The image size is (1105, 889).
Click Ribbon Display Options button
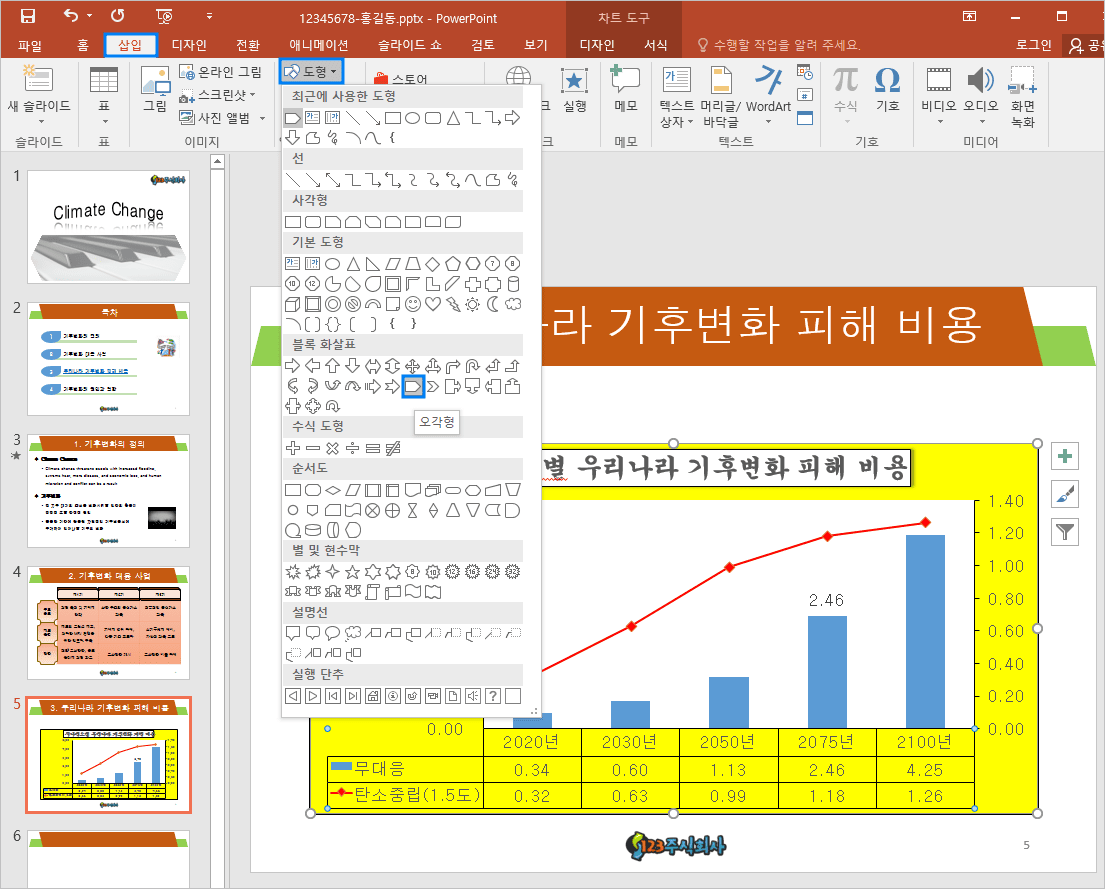click(x=969, y=16)
